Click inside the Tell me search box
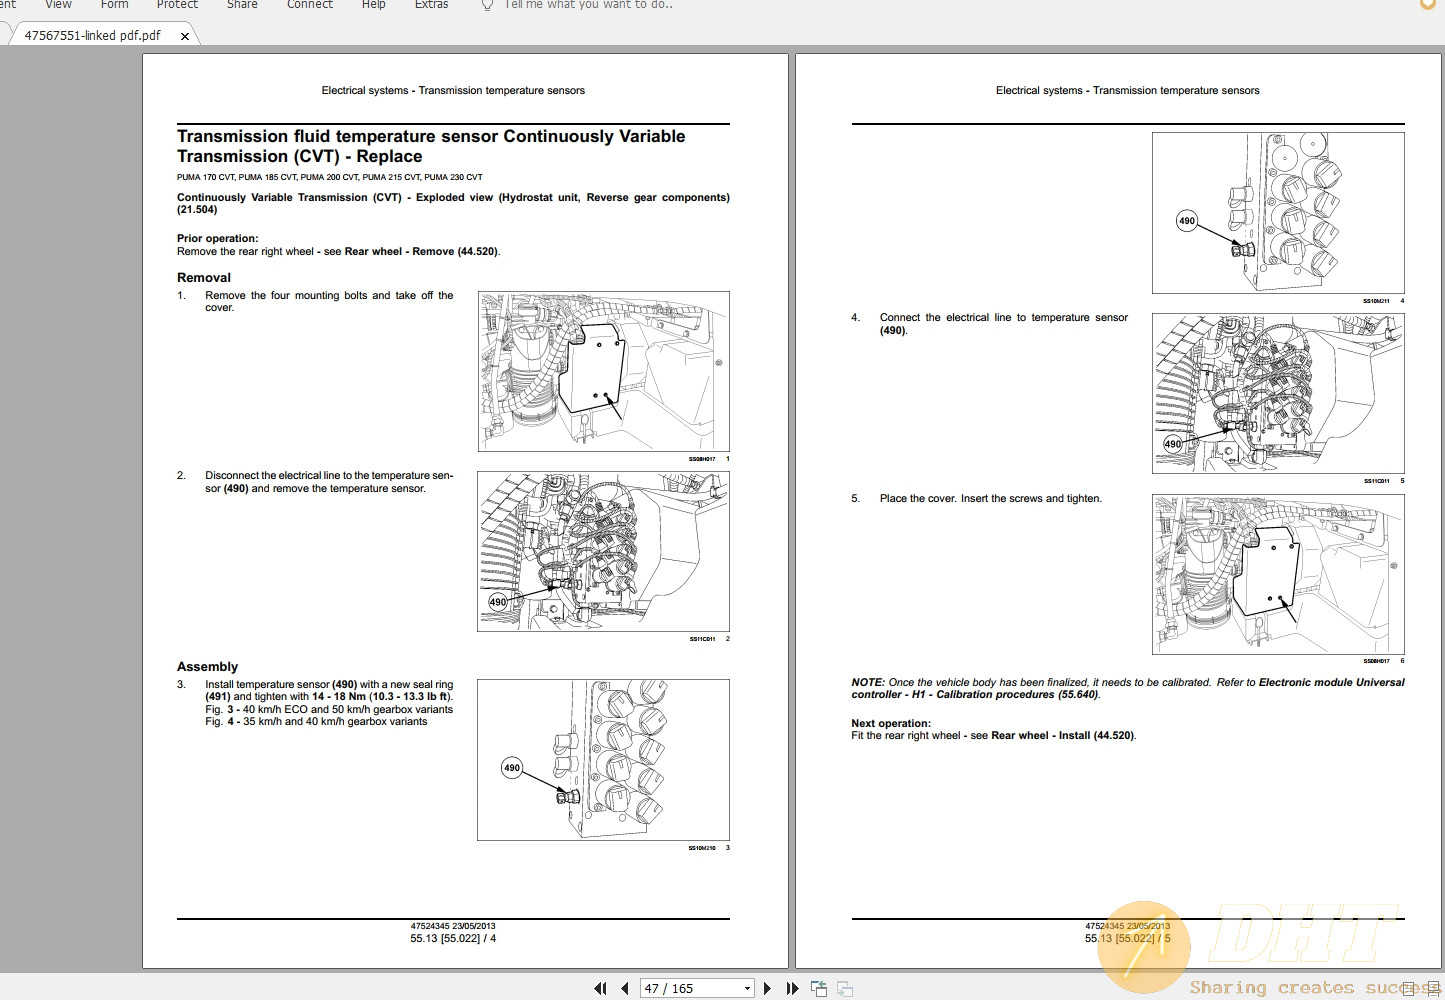This screenshot has width=1445, height=1000. coord(580,5)
